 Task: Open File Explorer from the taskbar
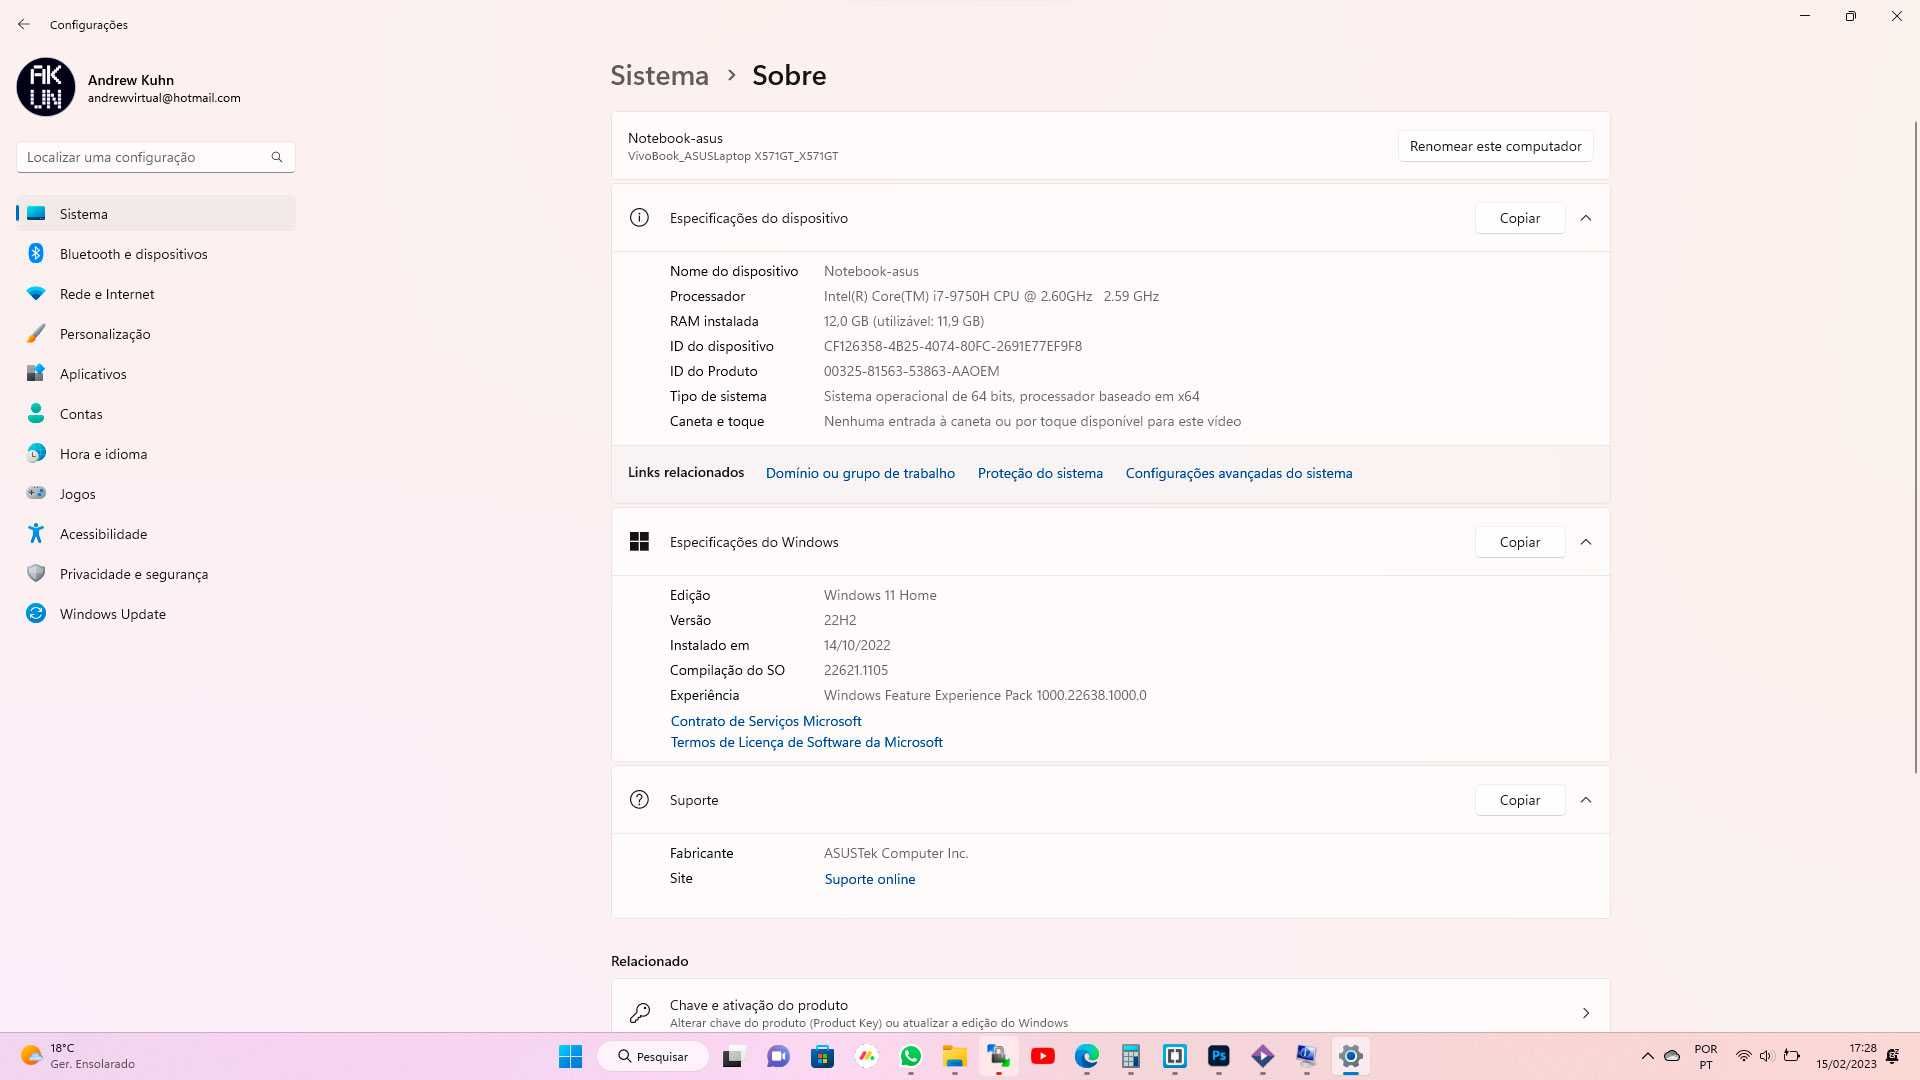(x=954, y=1056)
